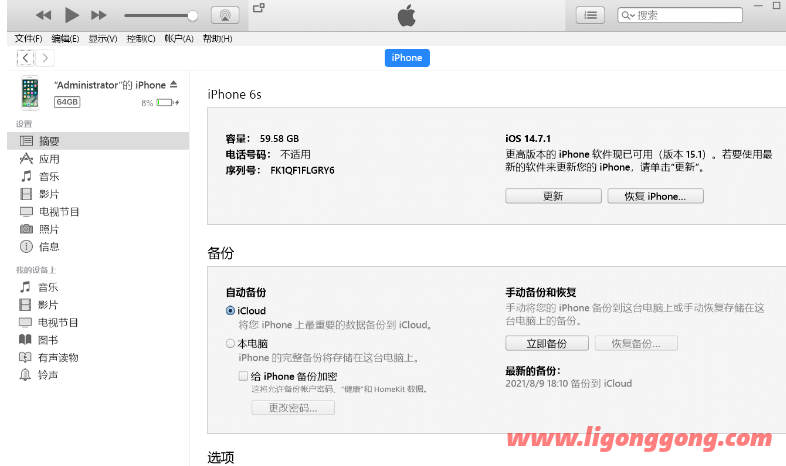This screenshot has height=466, width=786.
Task: Open the list view button
Action: [x=591, y=15]
